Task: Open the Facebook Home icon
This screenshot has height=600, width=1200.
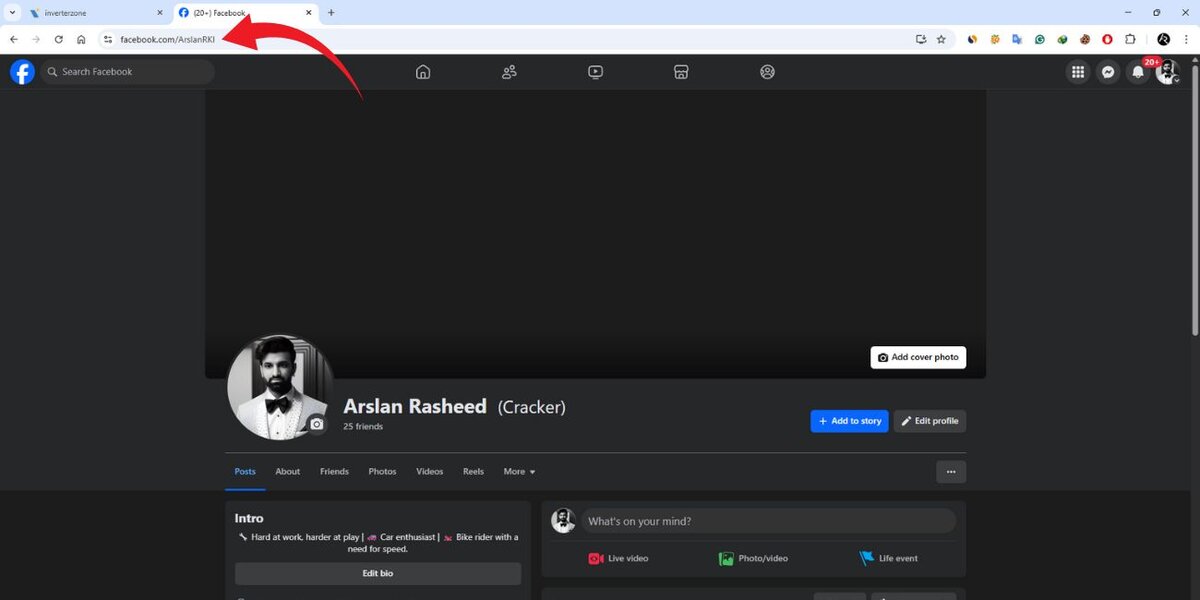Action: pos(423,72)
